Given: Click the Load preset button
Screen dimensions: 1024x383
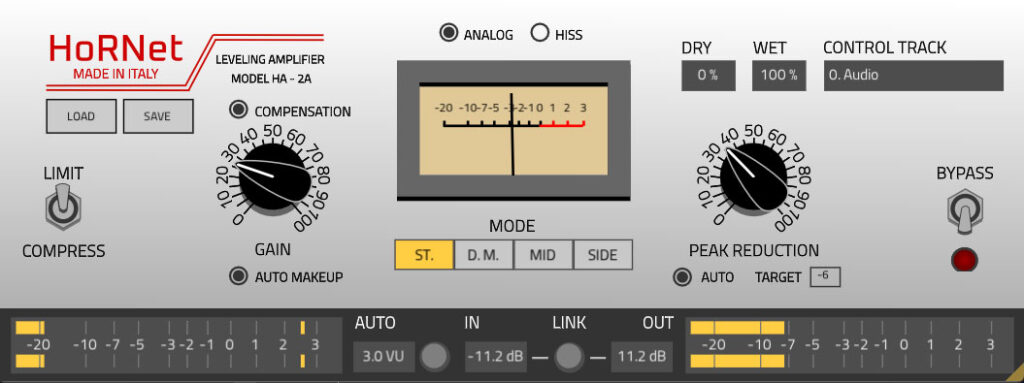Looking at the screenshot, I should 81,116.
